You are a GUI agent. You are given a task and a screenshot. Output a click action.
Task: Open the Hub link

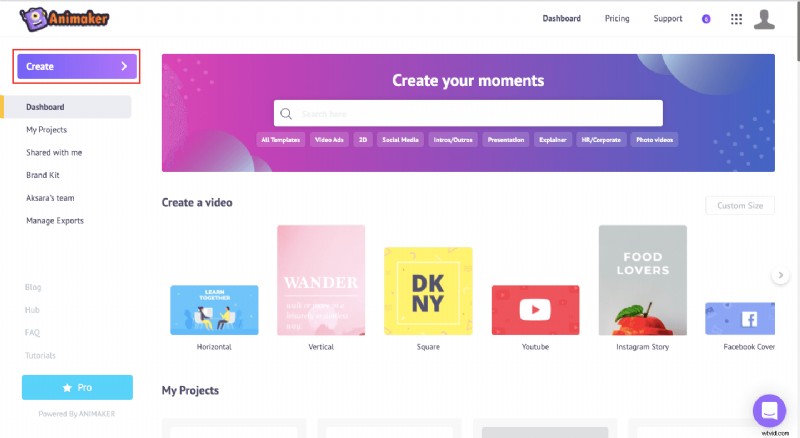click(32, 310)
